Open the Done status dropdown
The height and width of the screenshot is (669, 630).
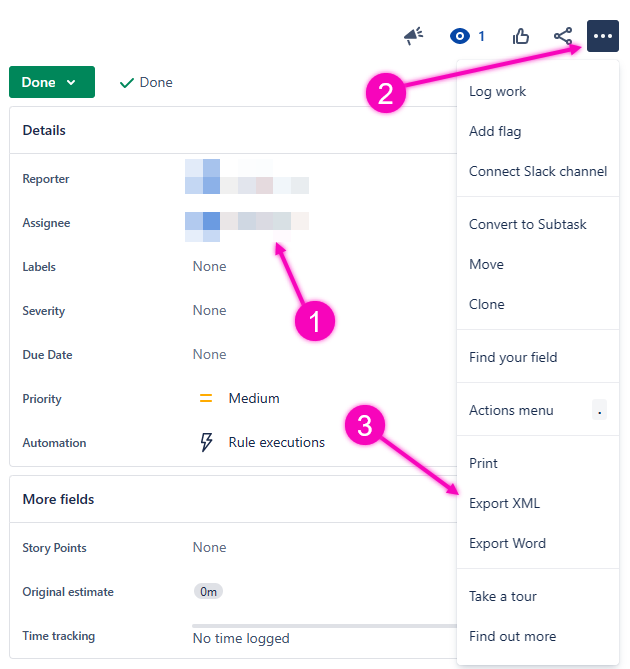(x=52, y=82)
